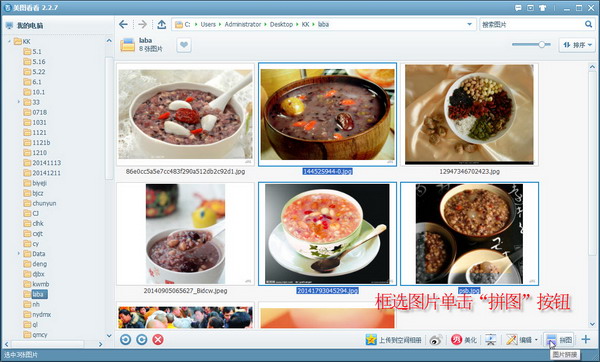The height and width of the screenshot is (362, 600).
Task: Expand the address path dropdown arrow
Action: coord(470,24)
